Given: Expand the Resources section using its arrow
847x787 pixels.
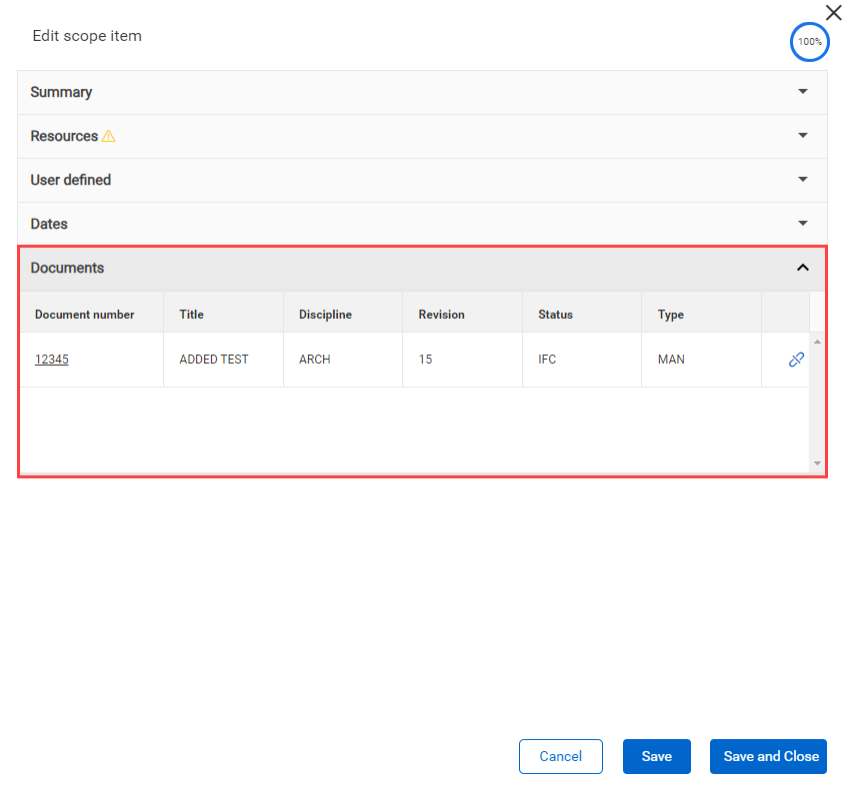Looking at the screenshot, I should (x=802, y=136).
